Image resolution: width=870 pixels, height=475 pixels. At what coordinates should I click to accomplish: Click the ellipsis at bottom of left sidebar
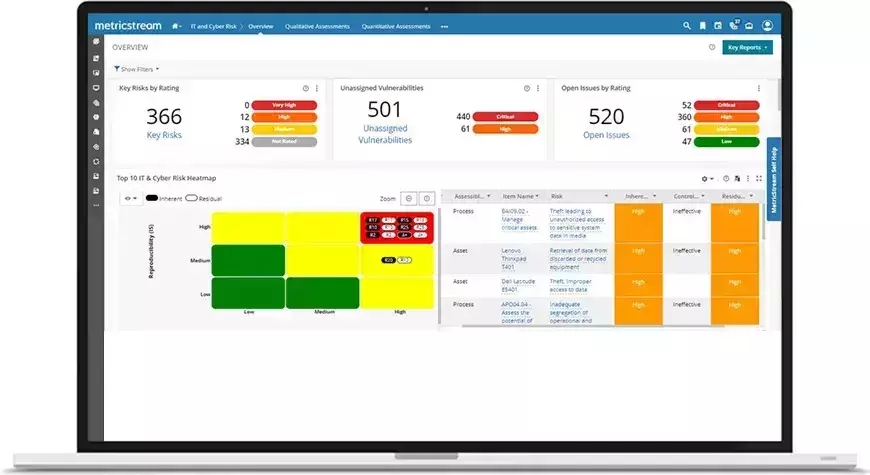[x=96, y=205]
